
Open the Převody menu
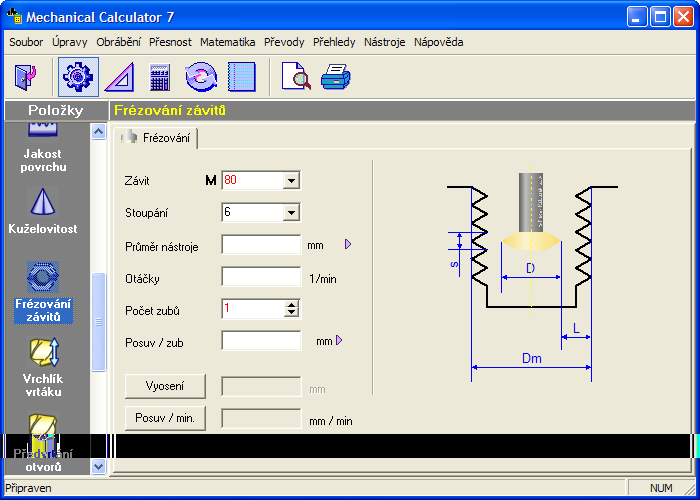[284, 42]
